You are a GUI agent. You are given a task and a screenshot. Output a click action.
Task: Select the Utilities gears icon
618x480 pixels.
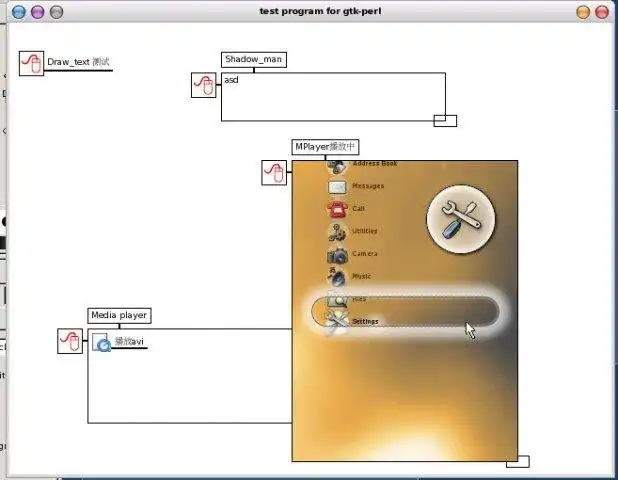[337, 232]
